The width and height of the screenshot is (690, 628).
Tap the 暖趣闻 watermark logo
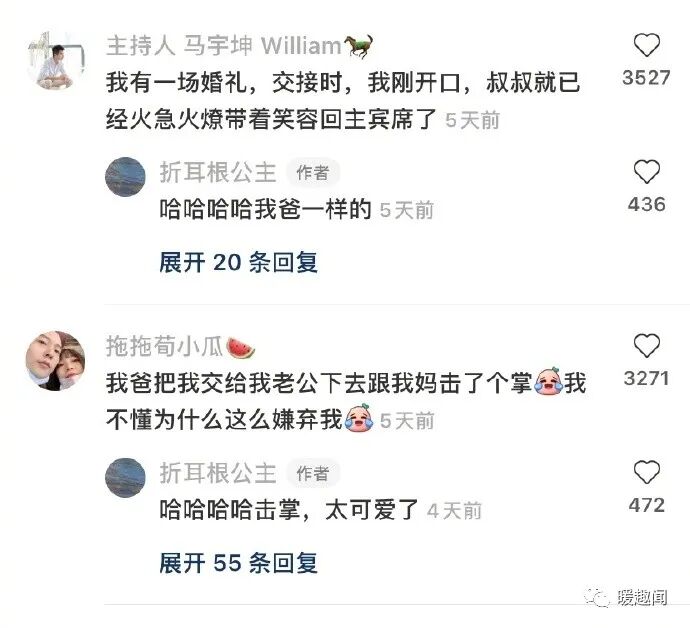(x=626, y=597)
